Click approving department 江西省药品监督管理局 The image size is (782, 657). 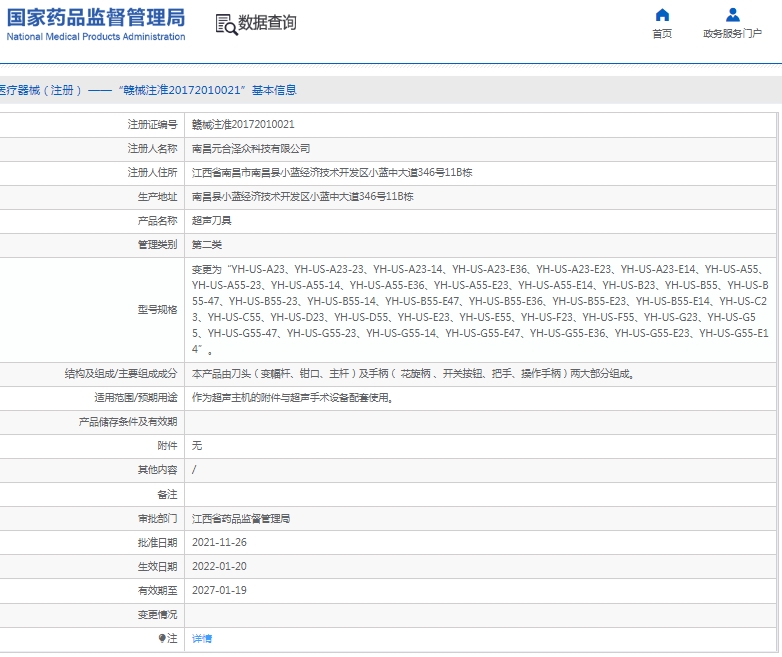(x=241, y=518)
